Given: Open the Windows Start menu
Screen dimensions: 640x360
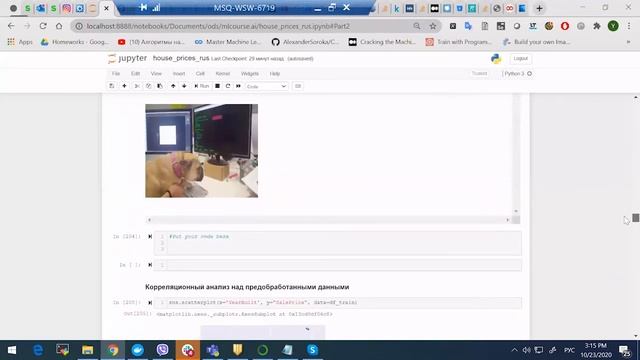Looking at the screenshot, I should pyautogui.click(x=12, y=350).
